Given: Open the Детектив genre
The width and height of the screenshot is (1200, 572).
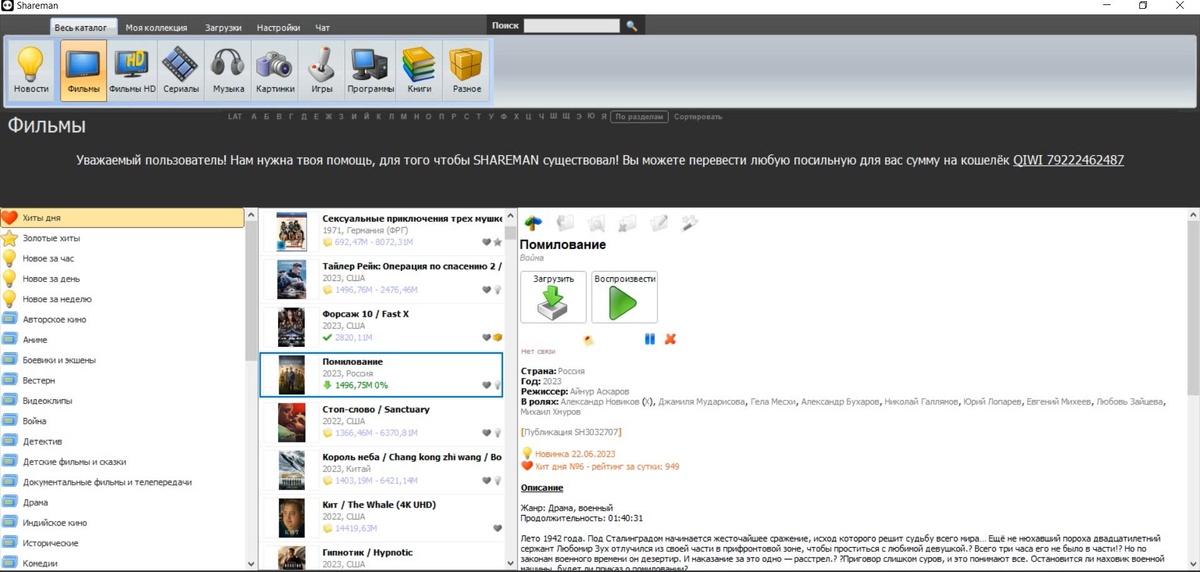Looking at the screenshot, I should click(122, 441).
